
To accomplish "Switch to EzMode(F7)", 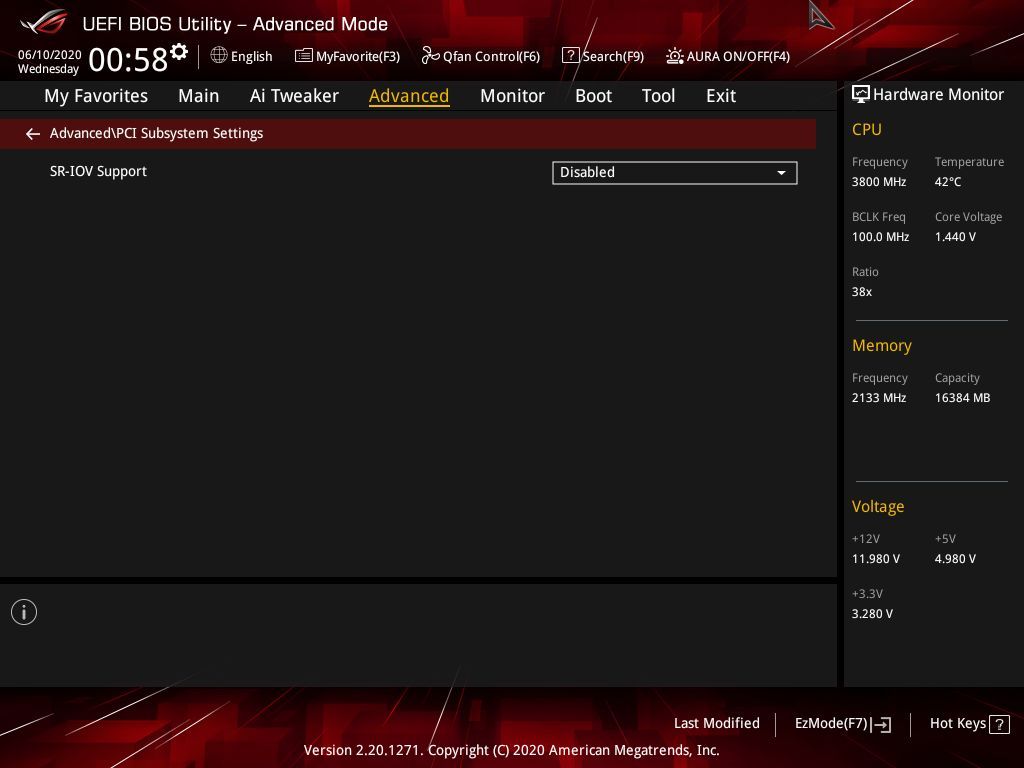I will [842, 724].
